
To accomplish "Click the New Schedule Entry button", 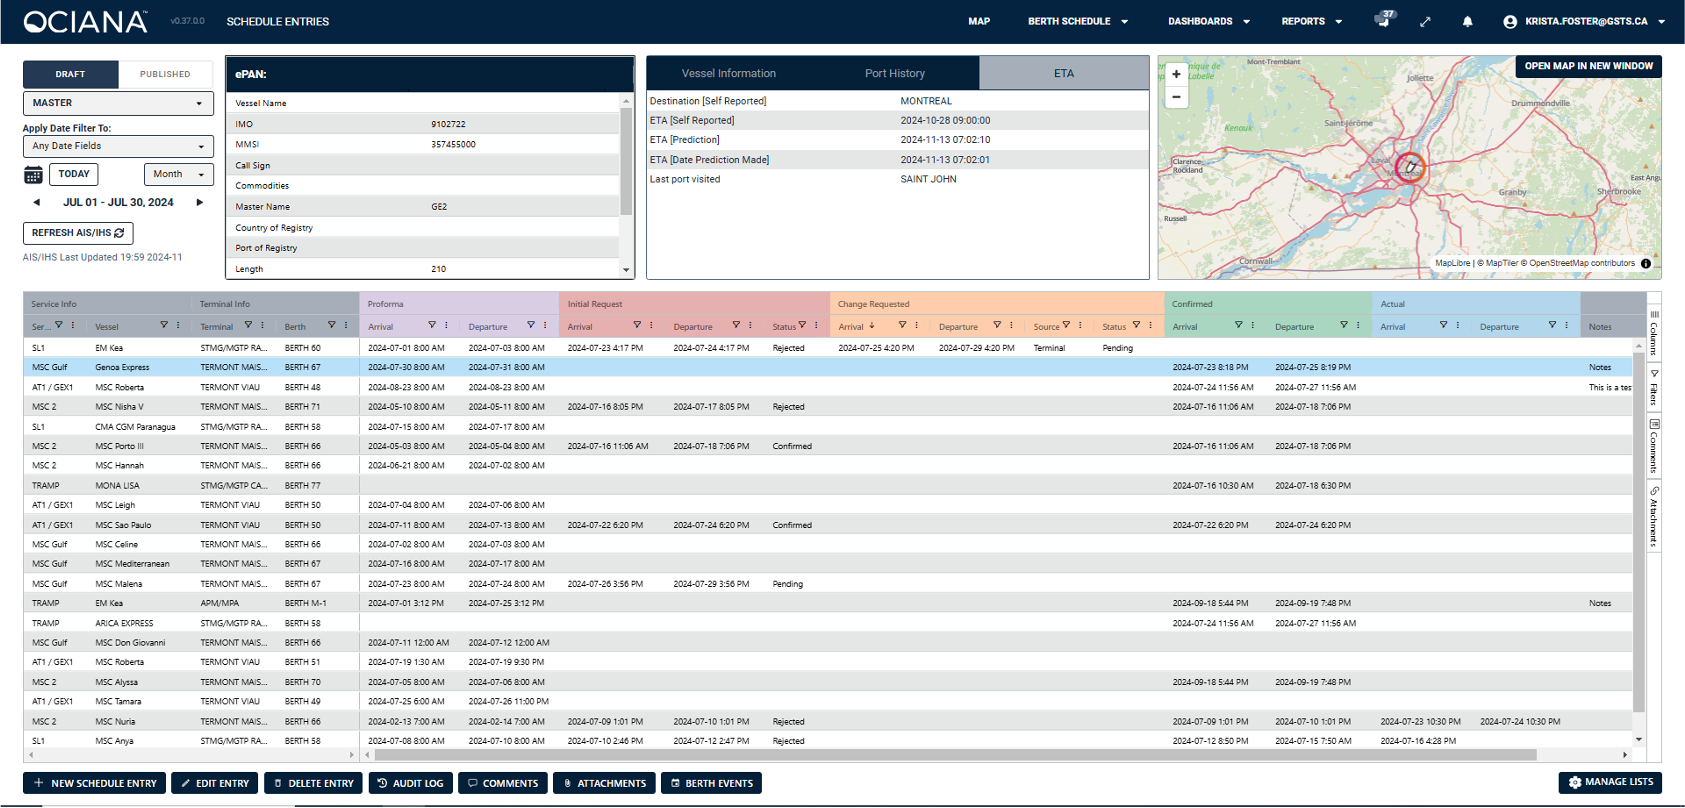I will coord(95,783).
